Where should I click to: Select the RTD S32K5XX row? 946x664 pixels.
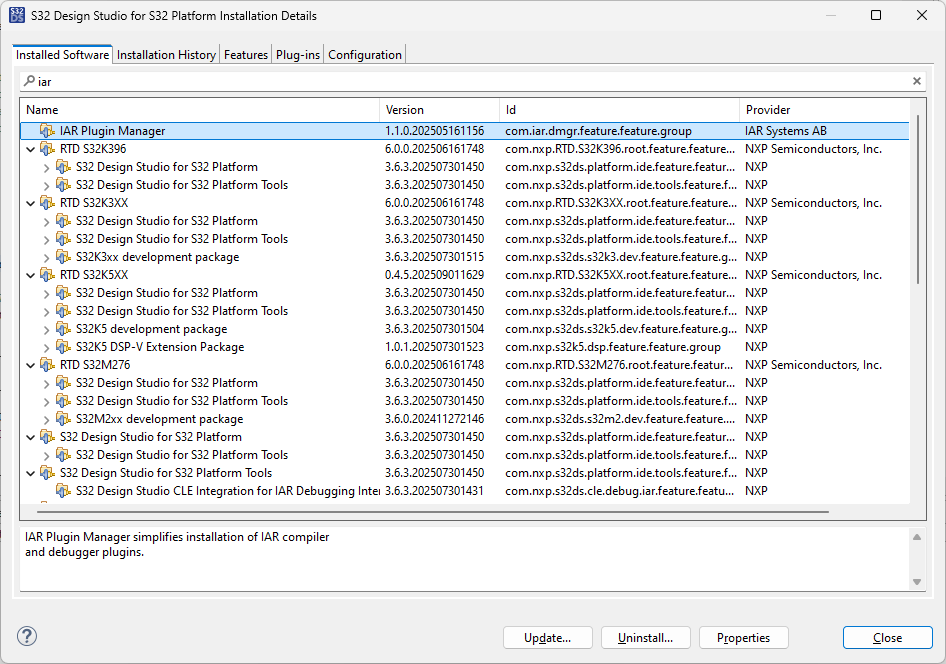point(465,275)
